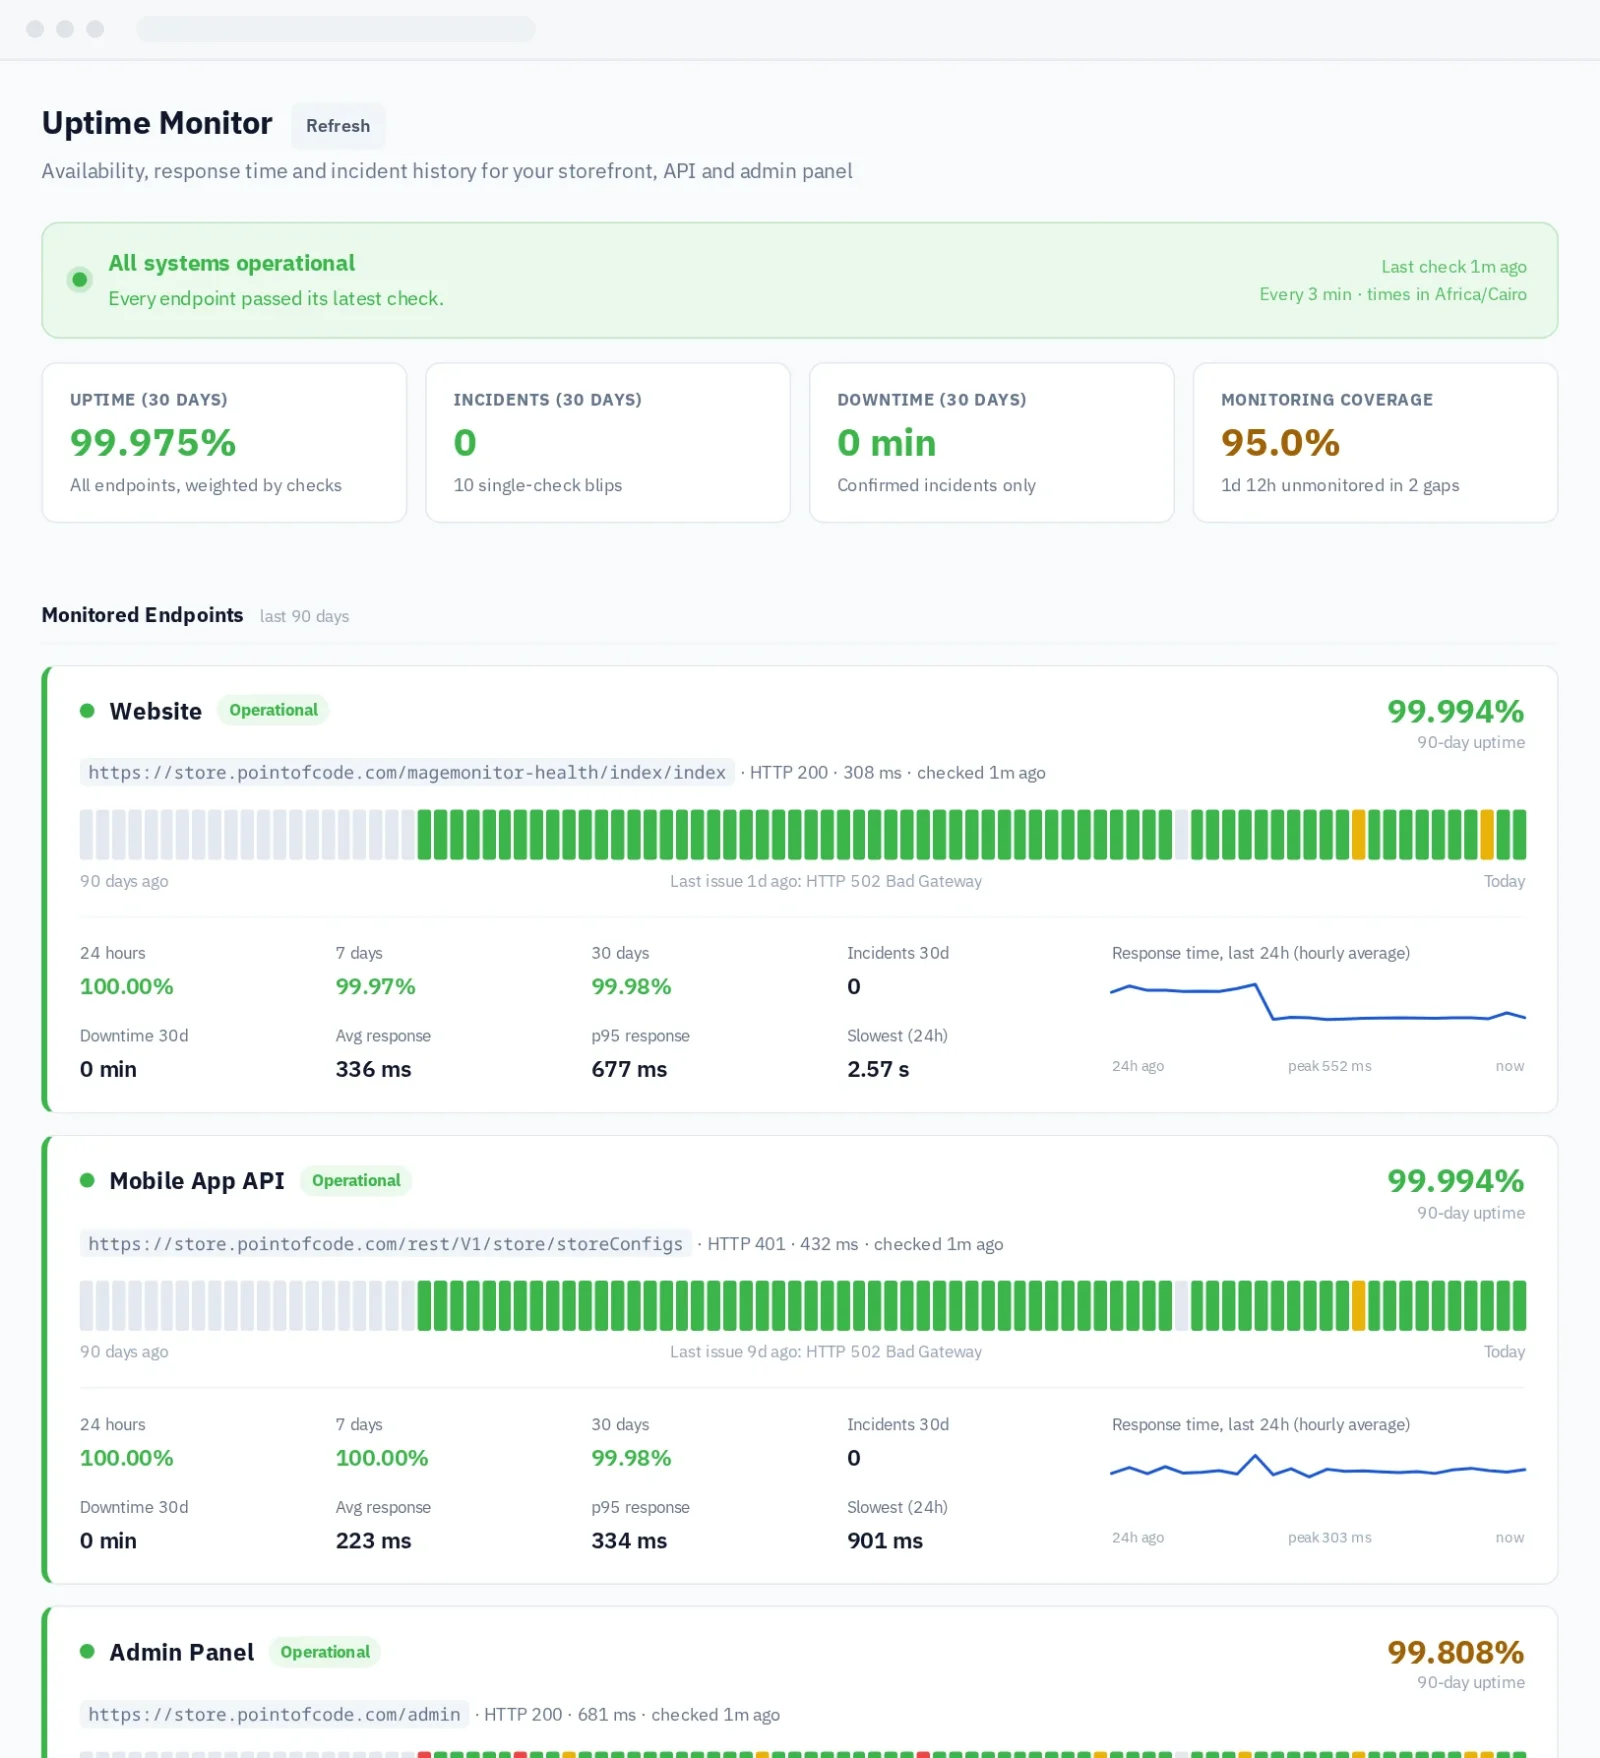The width and height of the screenshot is (1600, 1758).
Task: Click the Website Operational badge
Action: 273,710
